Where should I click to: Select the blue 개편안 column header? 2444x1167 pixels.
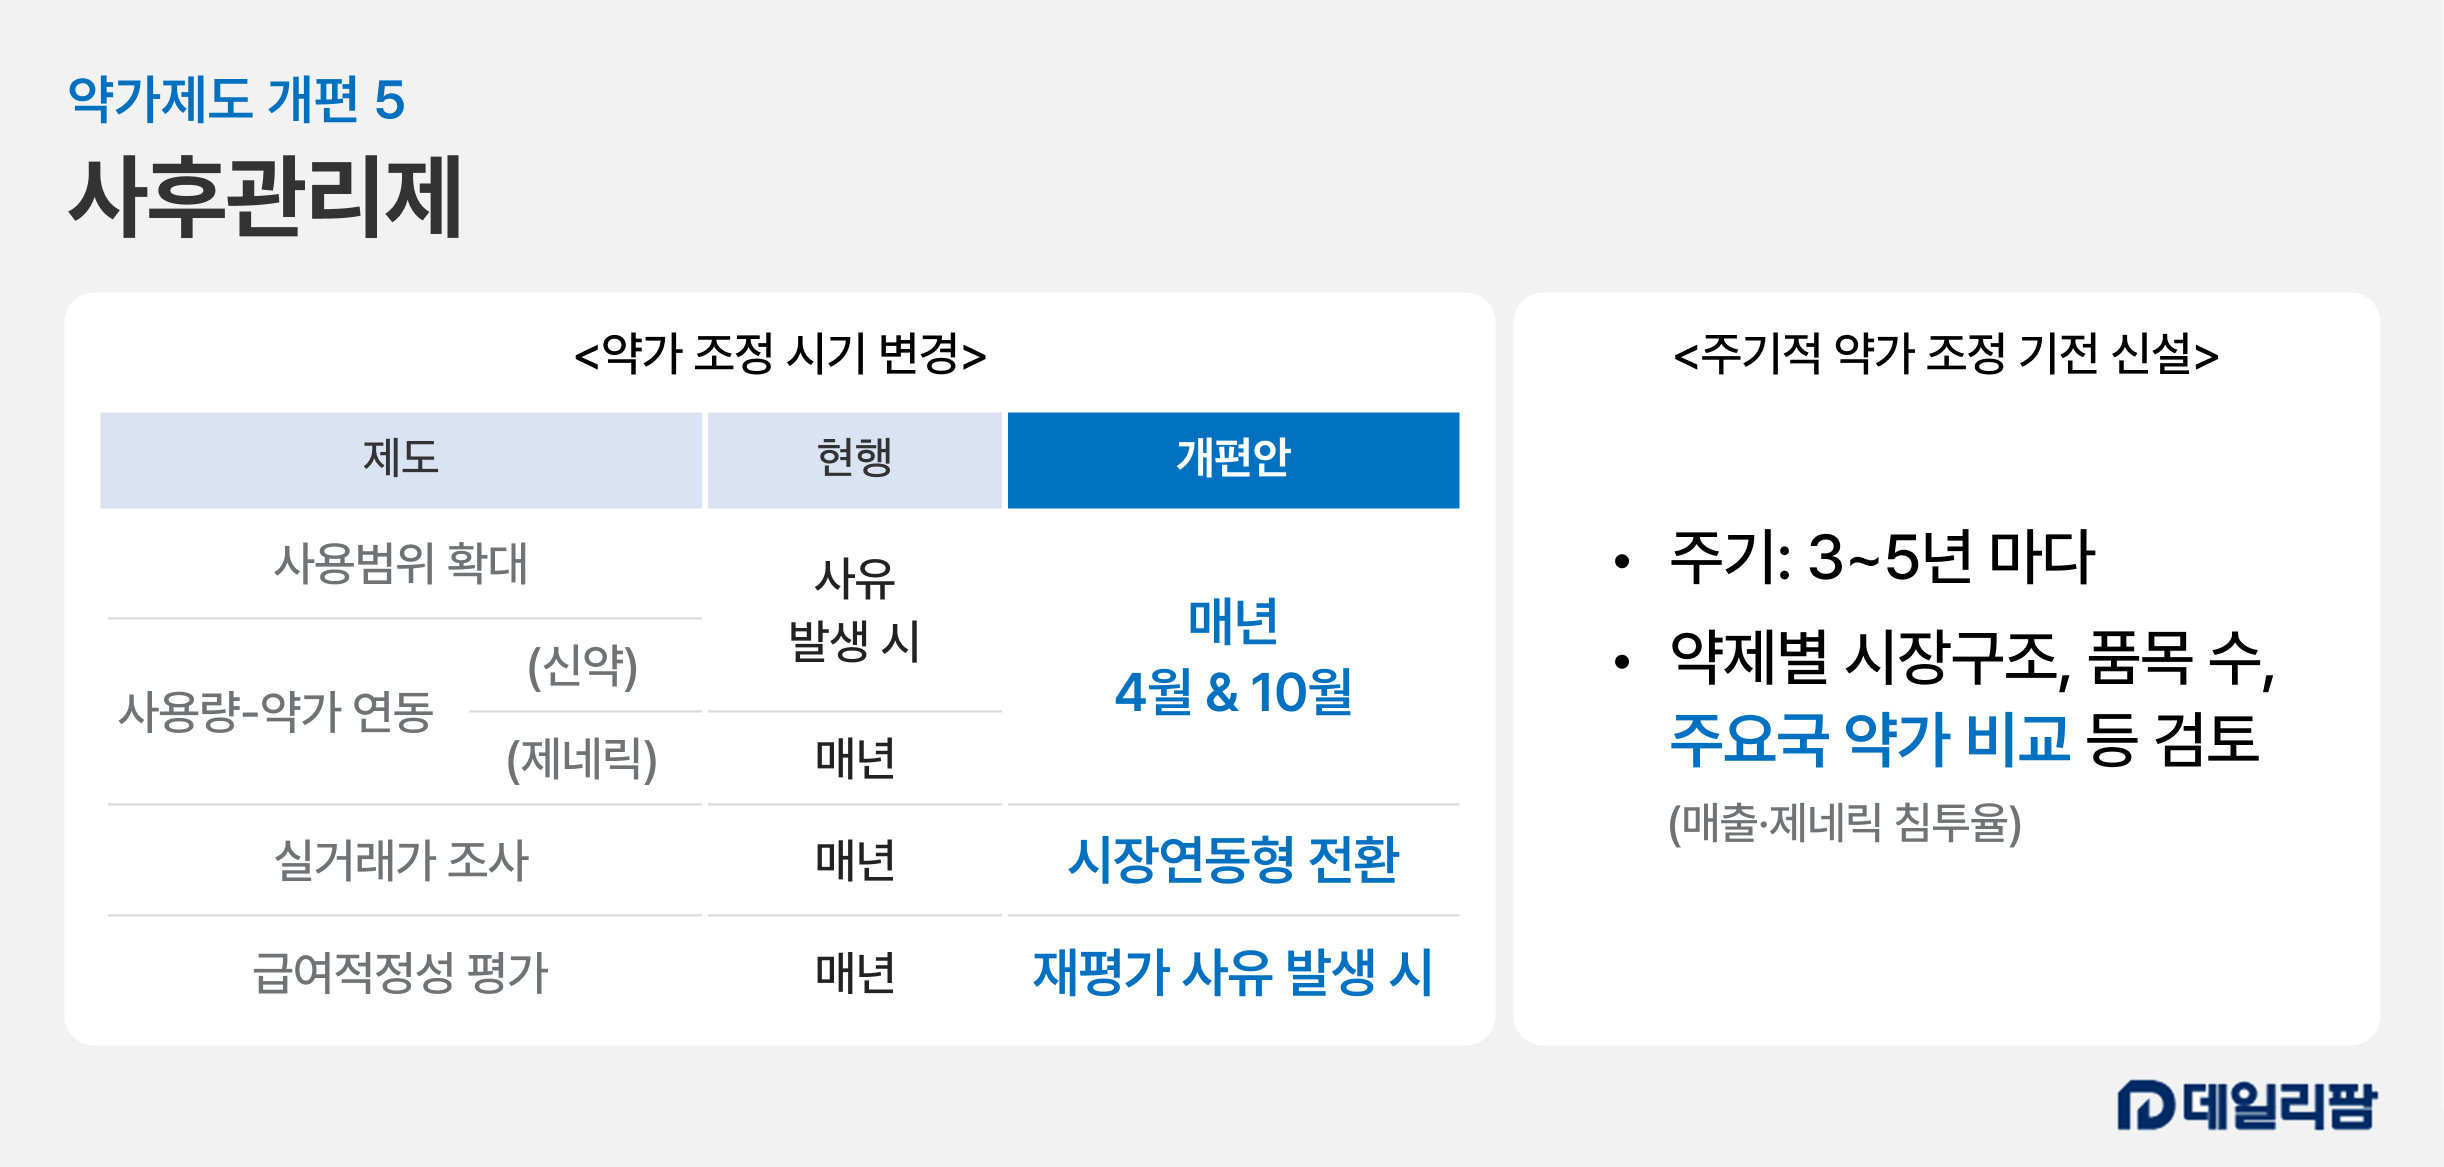(x=1233, y=459)
